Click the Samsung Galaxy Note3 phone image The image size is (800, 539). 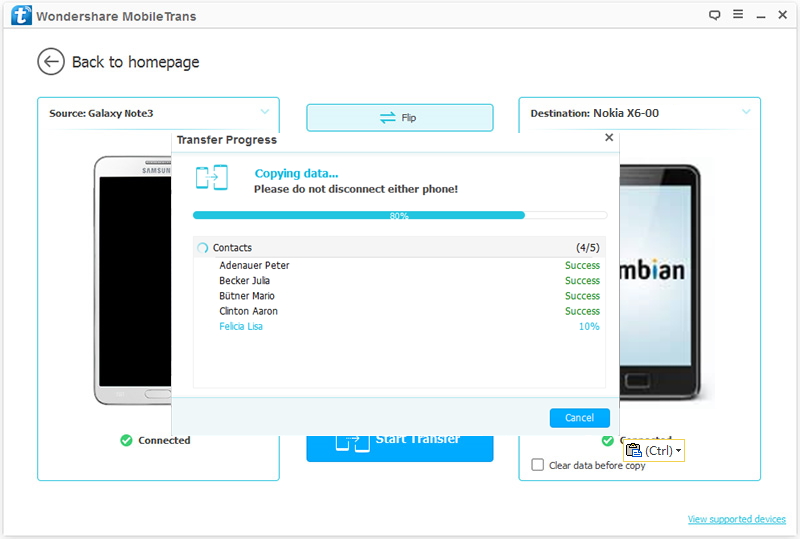133,280
